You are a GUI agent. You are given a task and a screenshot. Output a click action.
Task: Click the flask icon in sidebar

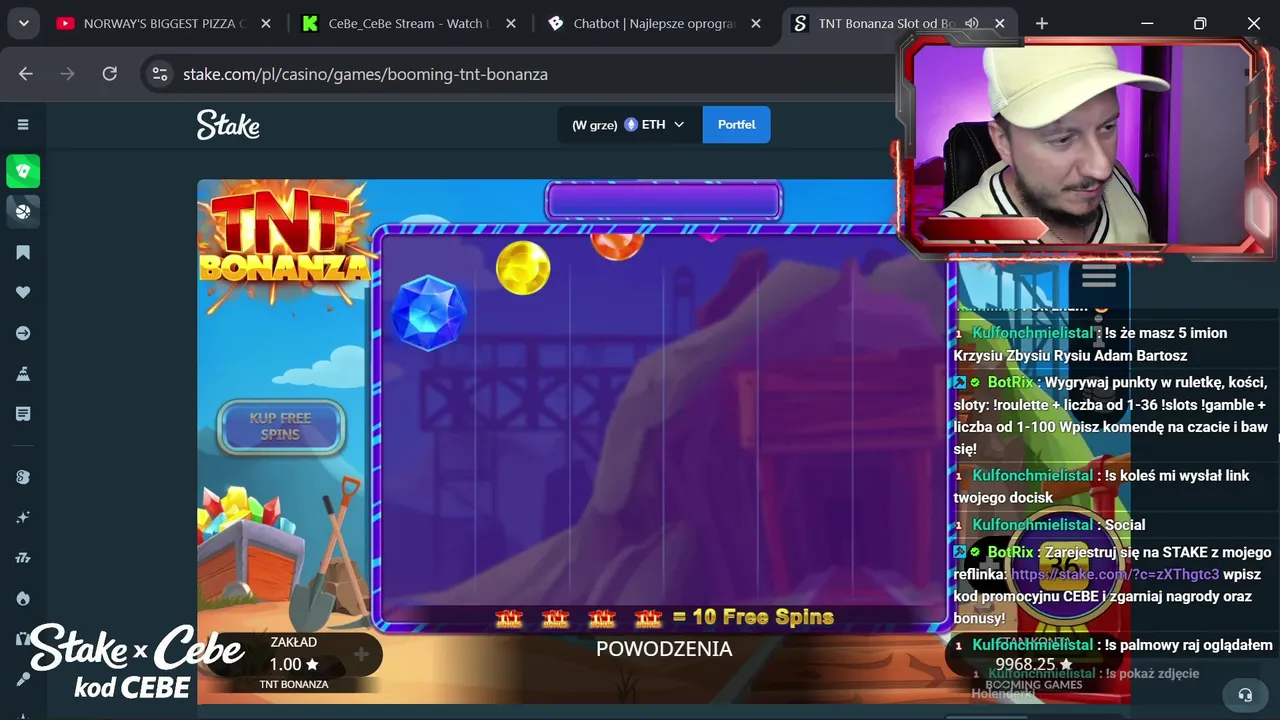pos(23,374)
